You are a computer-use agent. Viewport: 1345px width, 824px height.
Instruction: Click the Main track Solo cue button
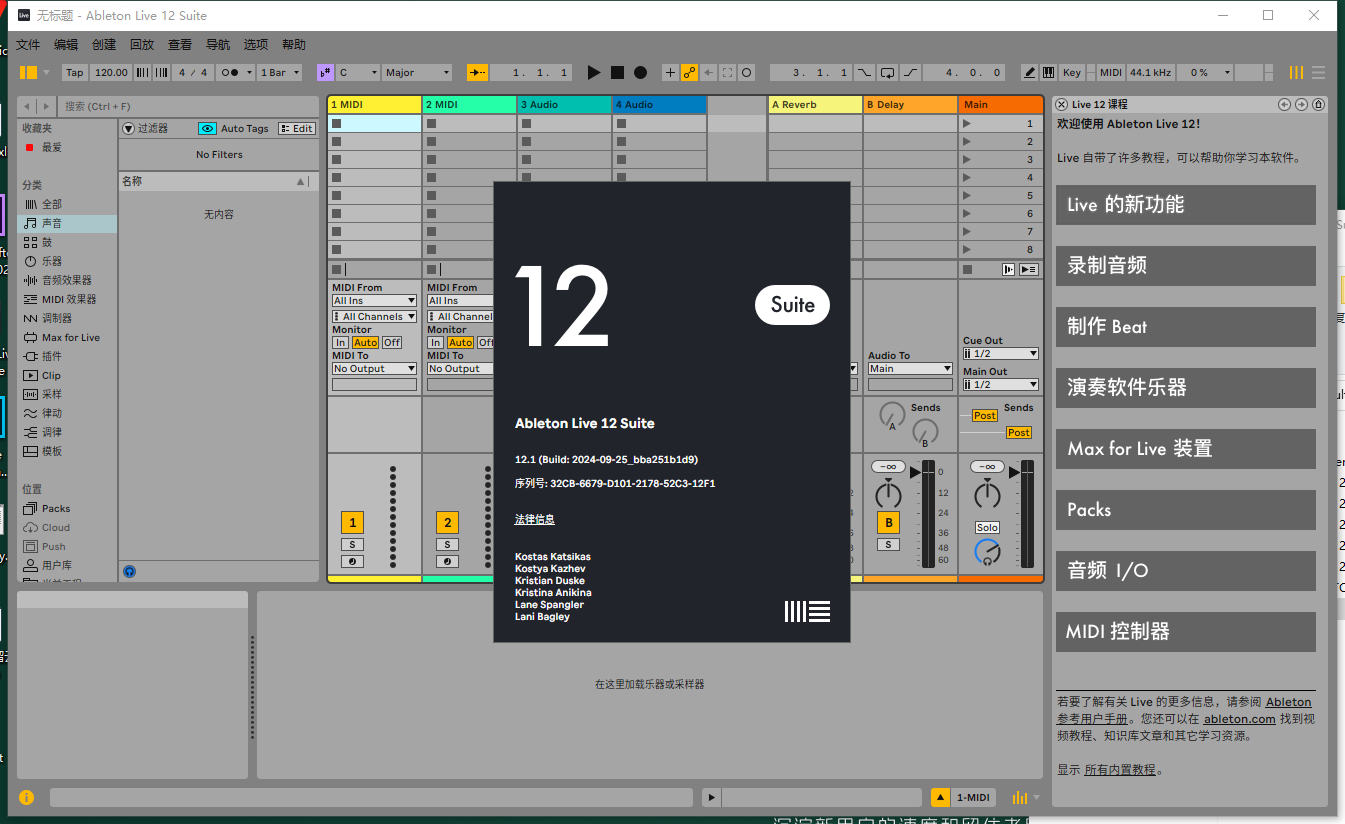987,527
